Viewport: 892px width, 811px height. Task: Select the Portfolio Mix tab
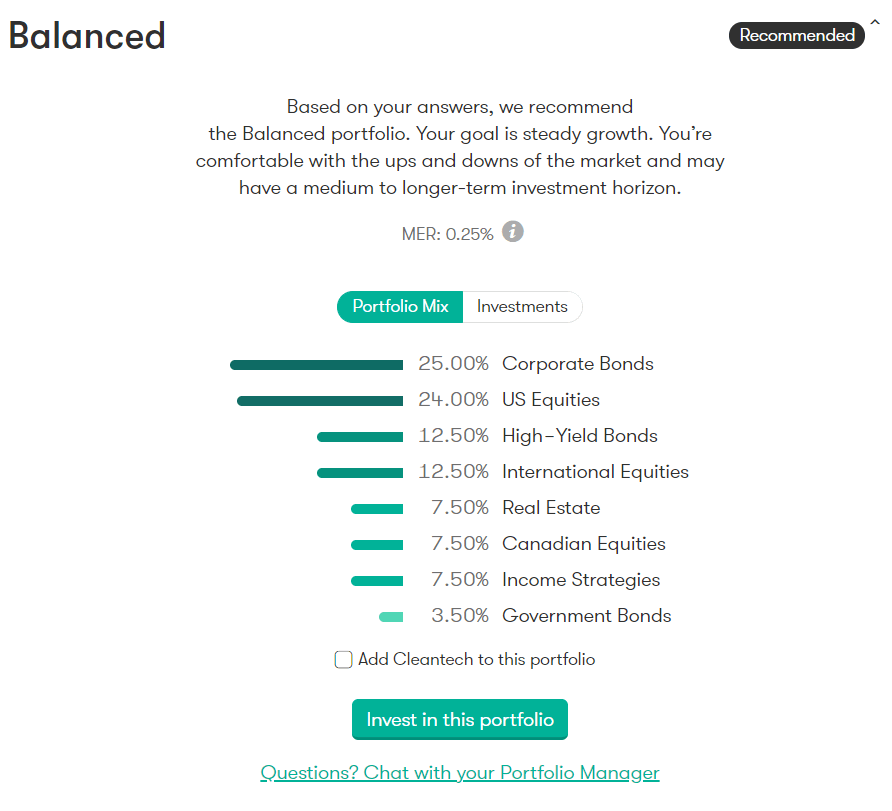pyautogui.click(x=399, y=307)
